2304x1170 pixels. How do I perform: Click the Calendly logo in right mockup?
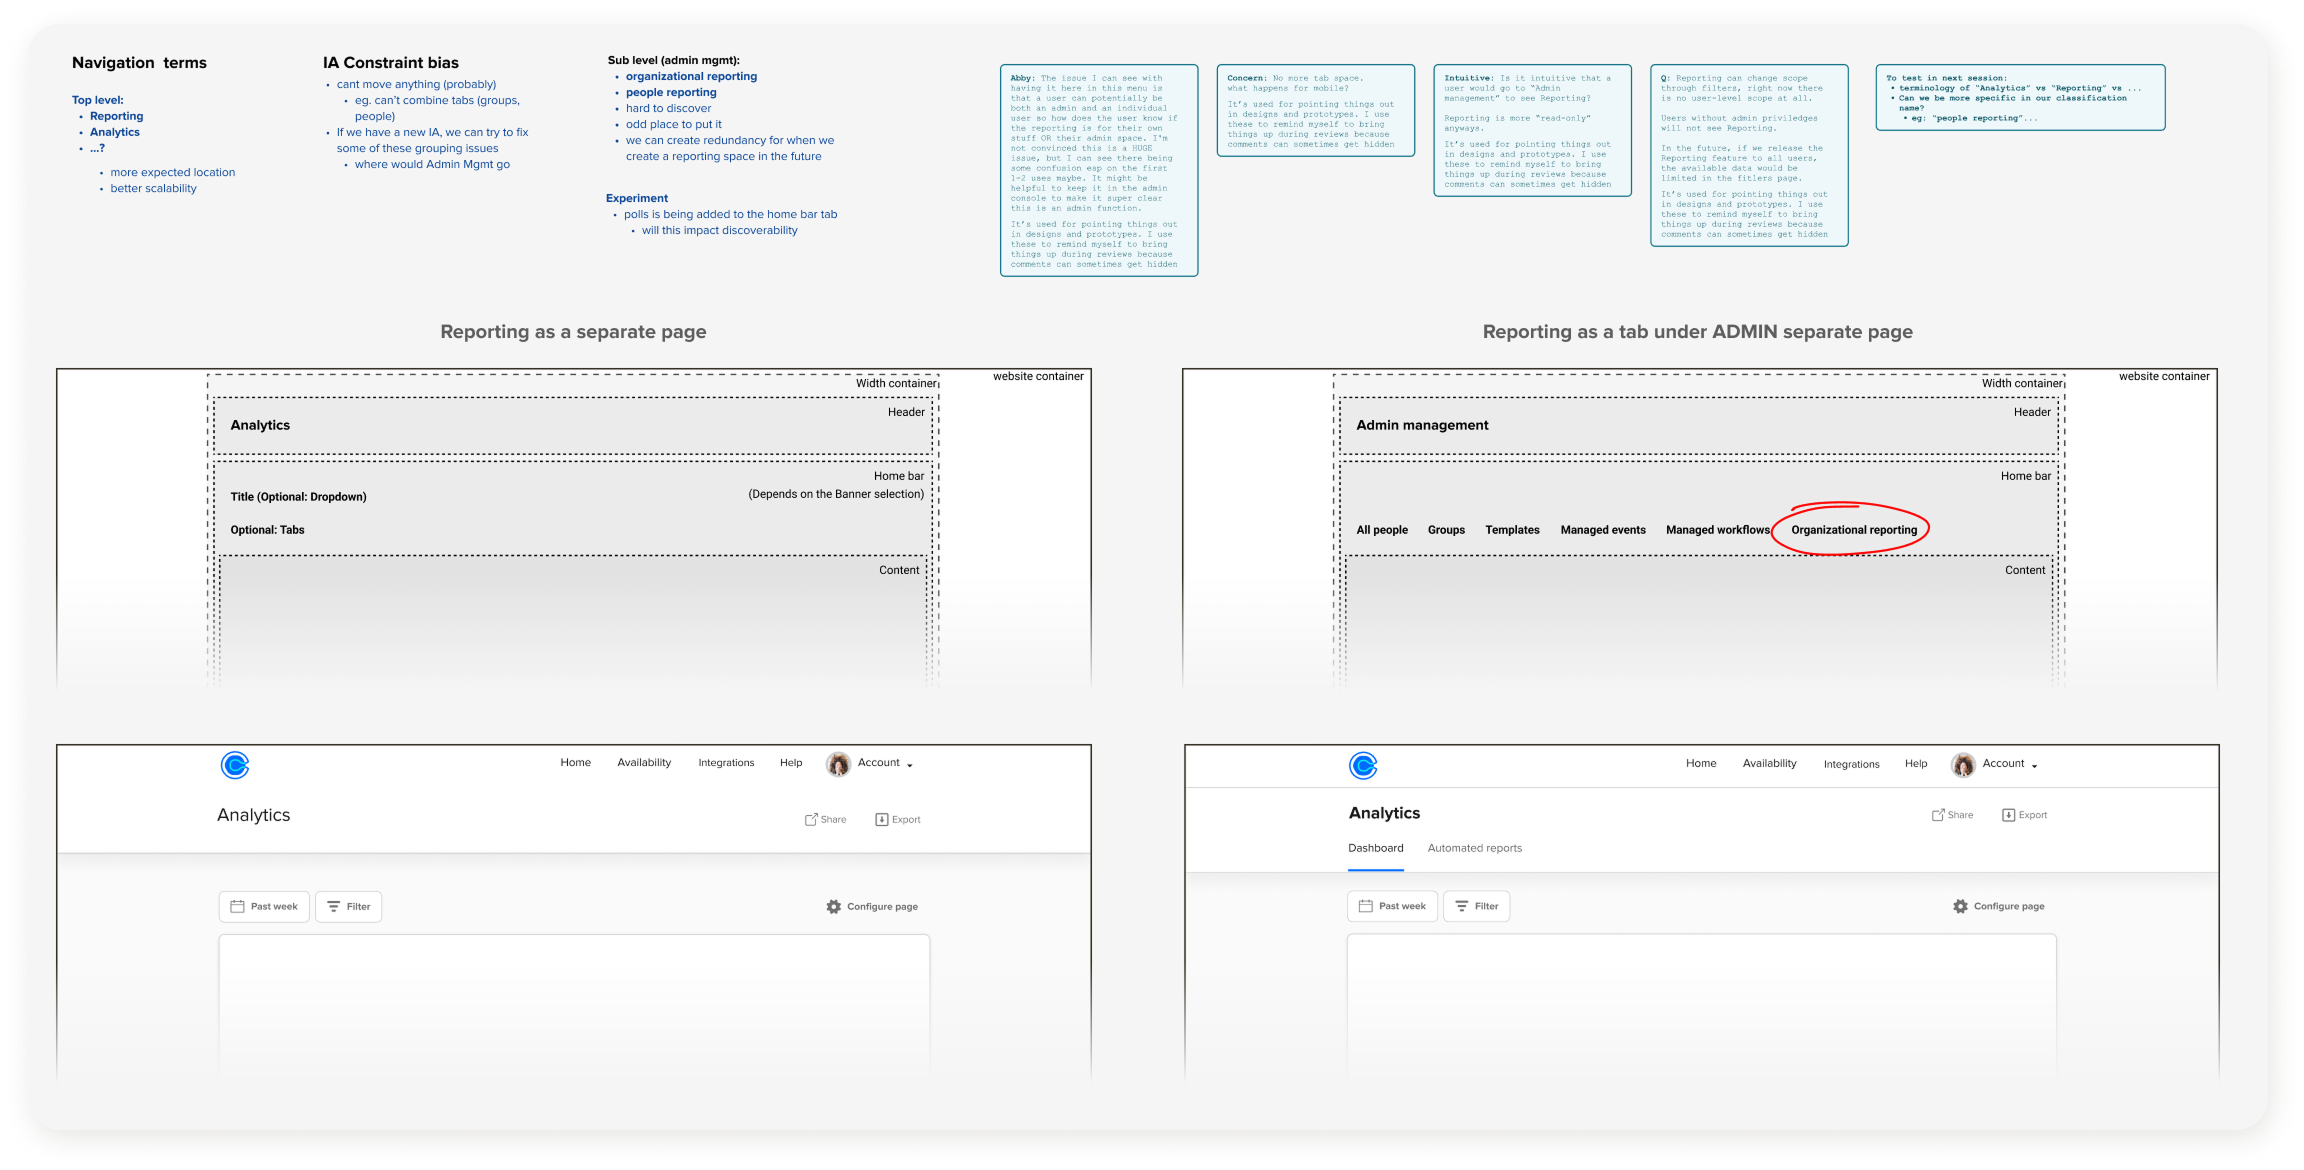pyautogui.click(x=1363, y=766)
